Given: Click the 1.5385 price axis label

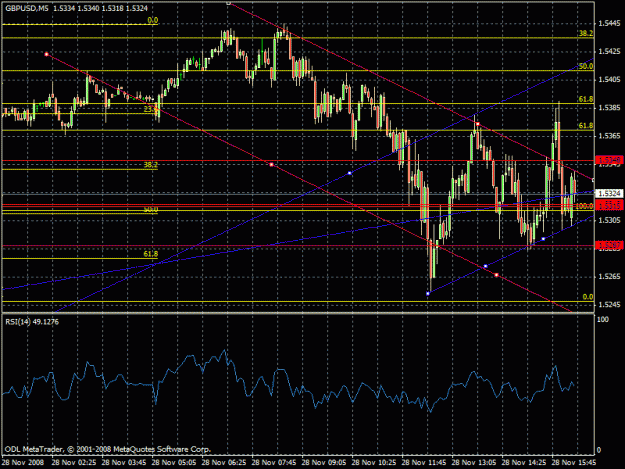Looking at the screenshot, I should pos(609,108).
